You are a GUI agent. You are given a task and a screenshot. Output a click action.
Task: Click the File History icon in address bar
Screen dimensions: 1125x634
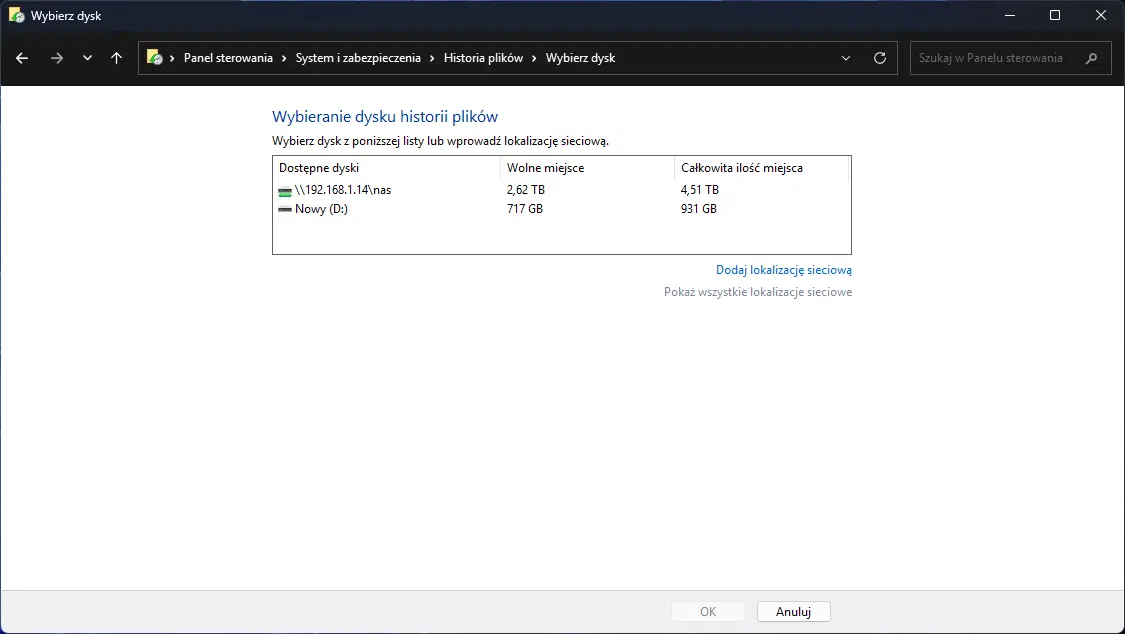point(155,58)
